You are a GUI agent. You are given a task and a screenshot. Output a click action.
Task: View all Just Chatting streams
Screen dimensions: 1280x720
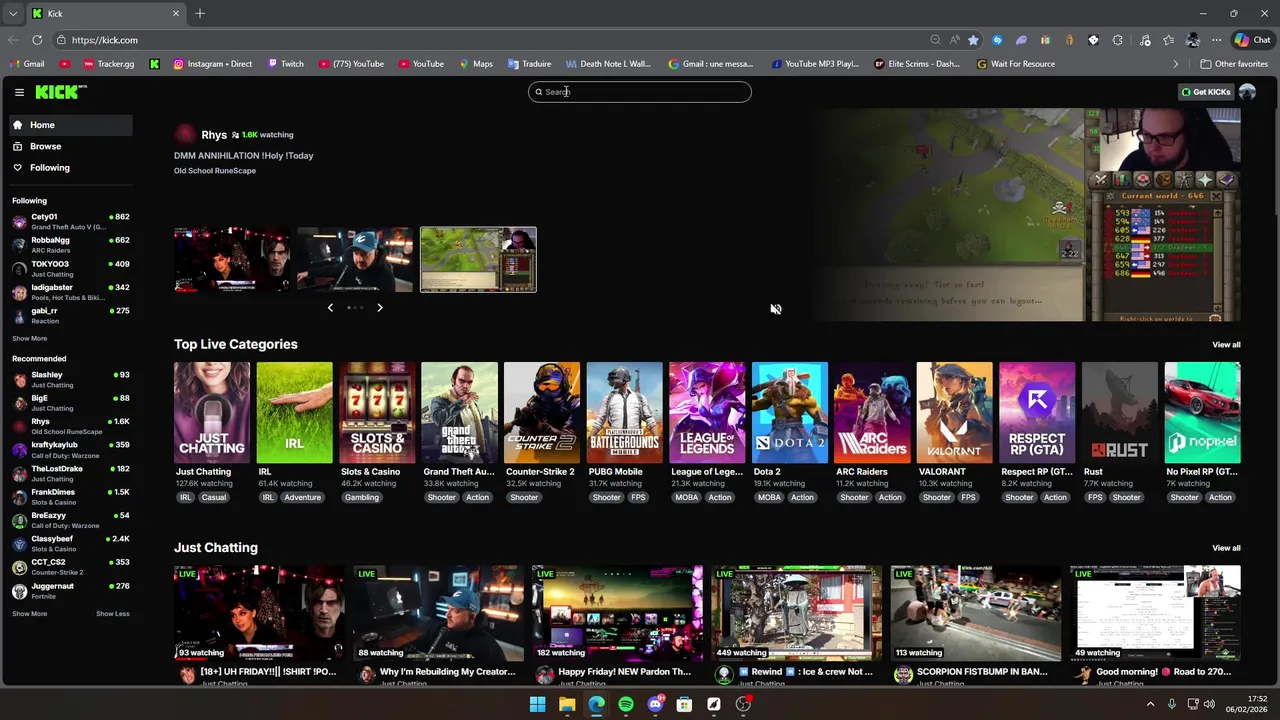(1226, 548)
